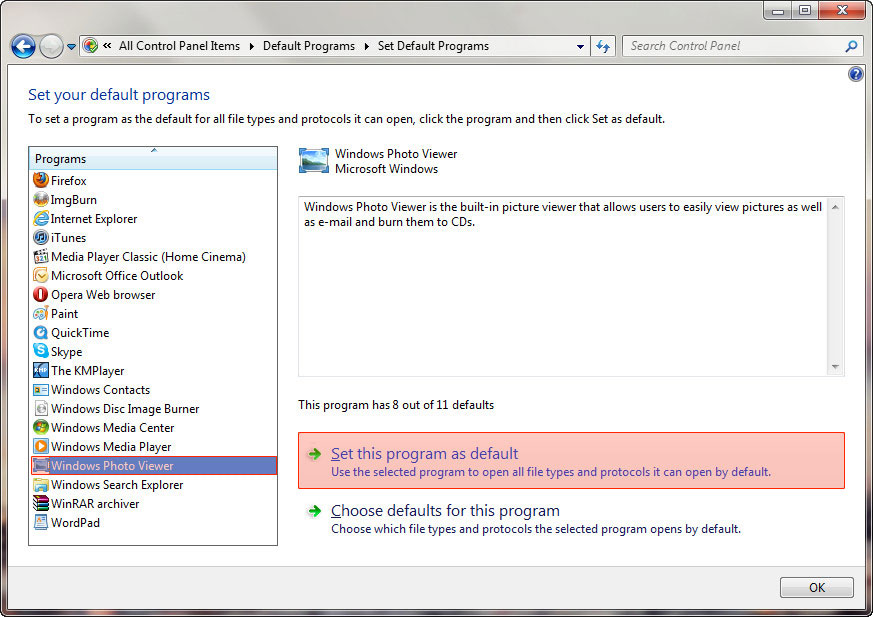Click the Paint program icon
Screen dimensions: 873x617
click(41, 314)
